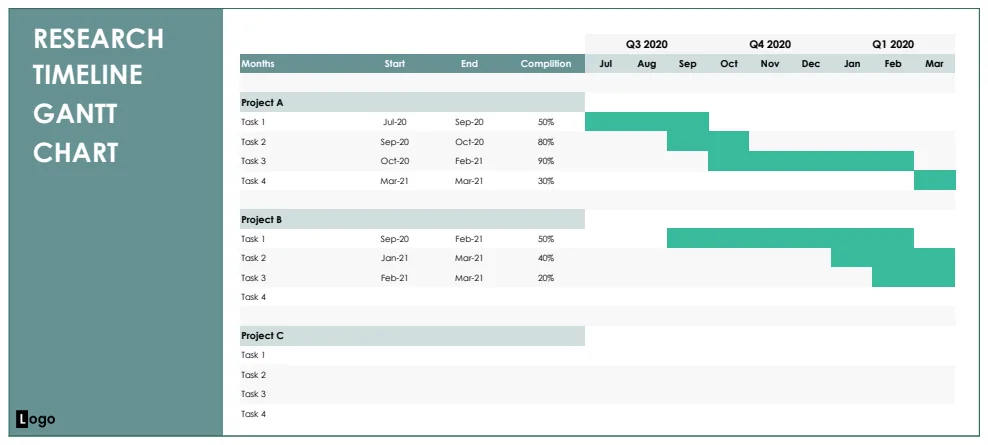Click Task 4 under Project A

[x=253, y=181]
